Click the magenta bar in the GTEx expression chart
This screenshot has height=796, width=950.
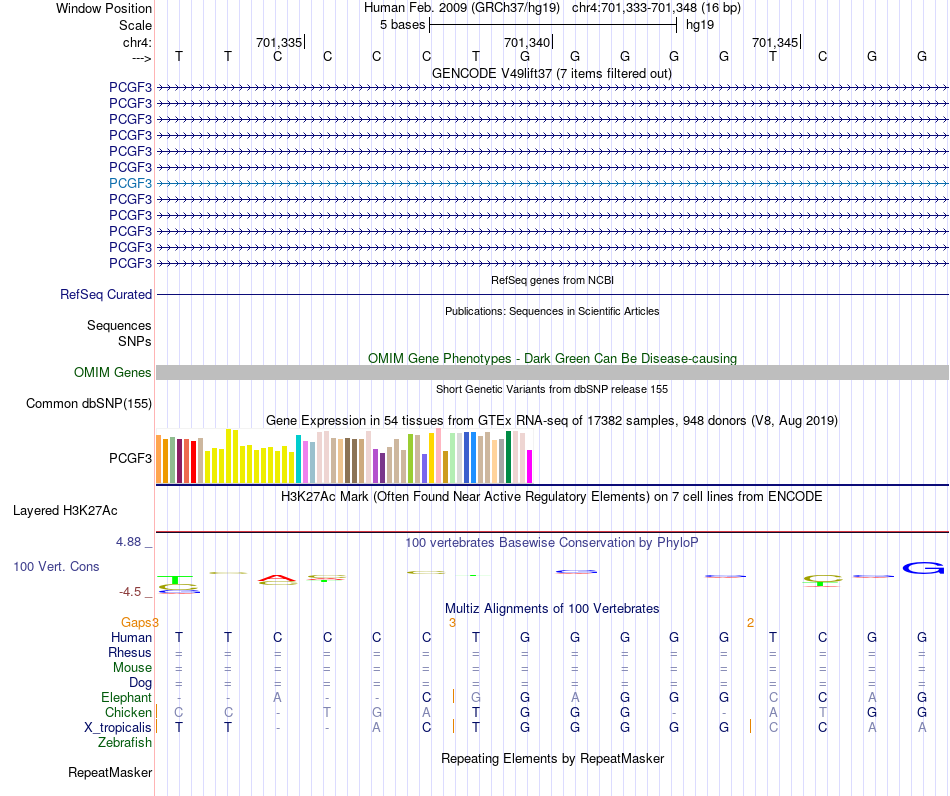(530, 466)
